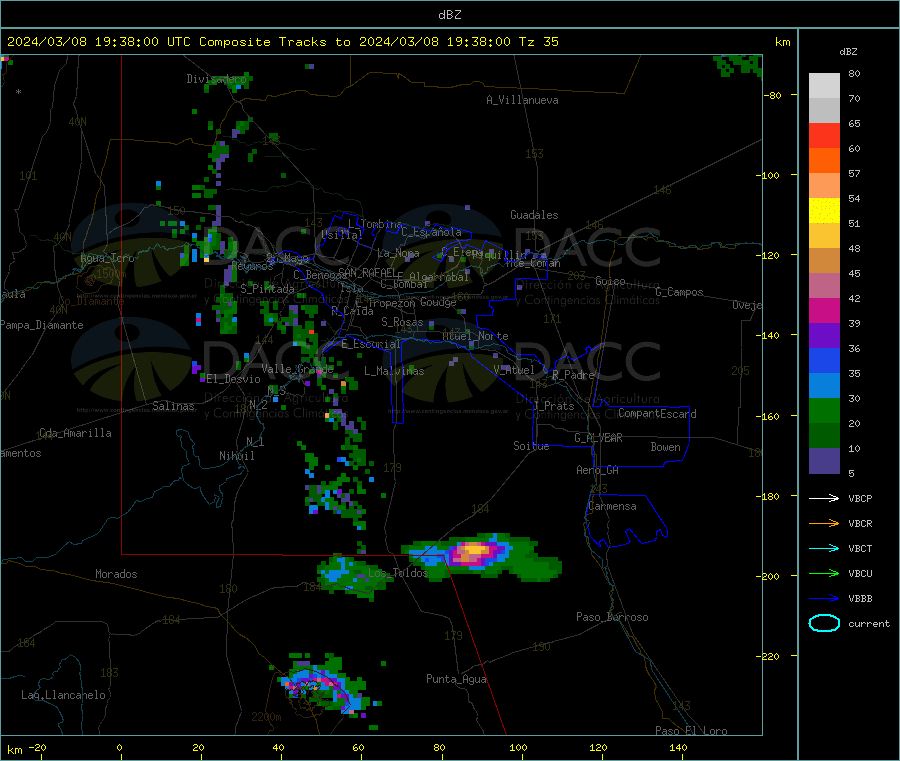This screenshot has width=900, height=761.
Task: Click the G_ALVEAR place label
Action: 598,438
